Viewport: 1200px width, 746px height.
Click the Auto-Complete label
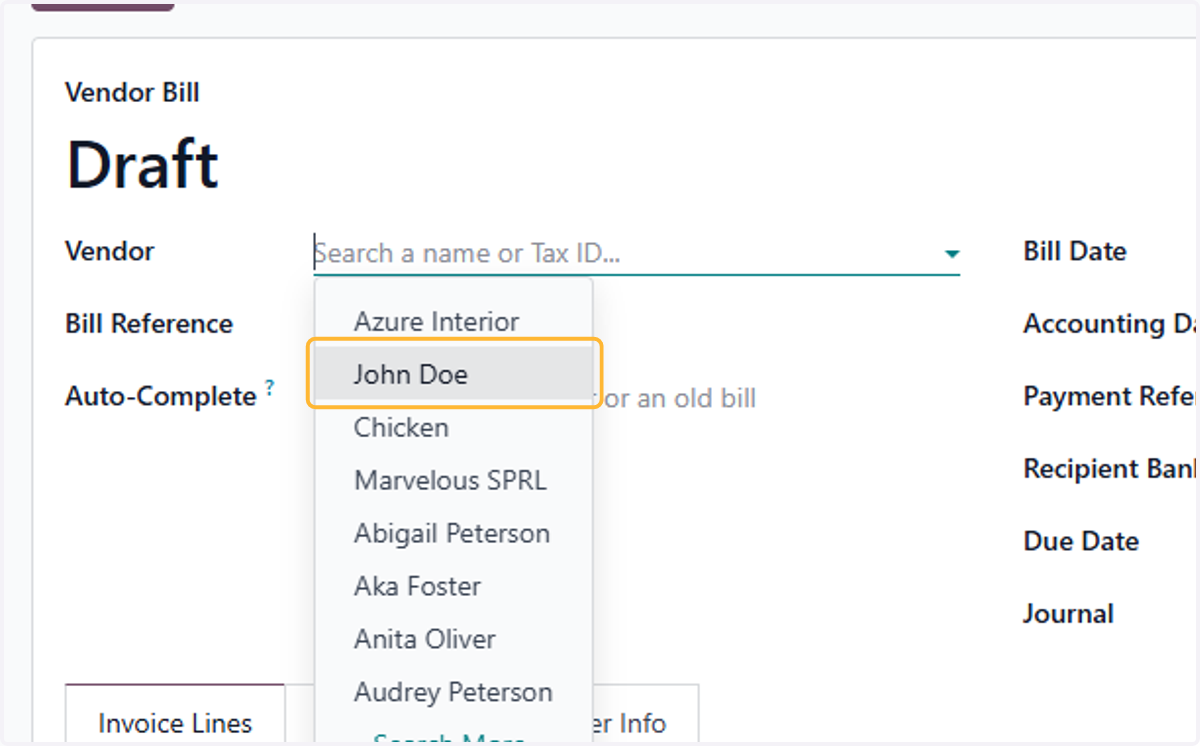pyautogui.click(x=161, y=398)
